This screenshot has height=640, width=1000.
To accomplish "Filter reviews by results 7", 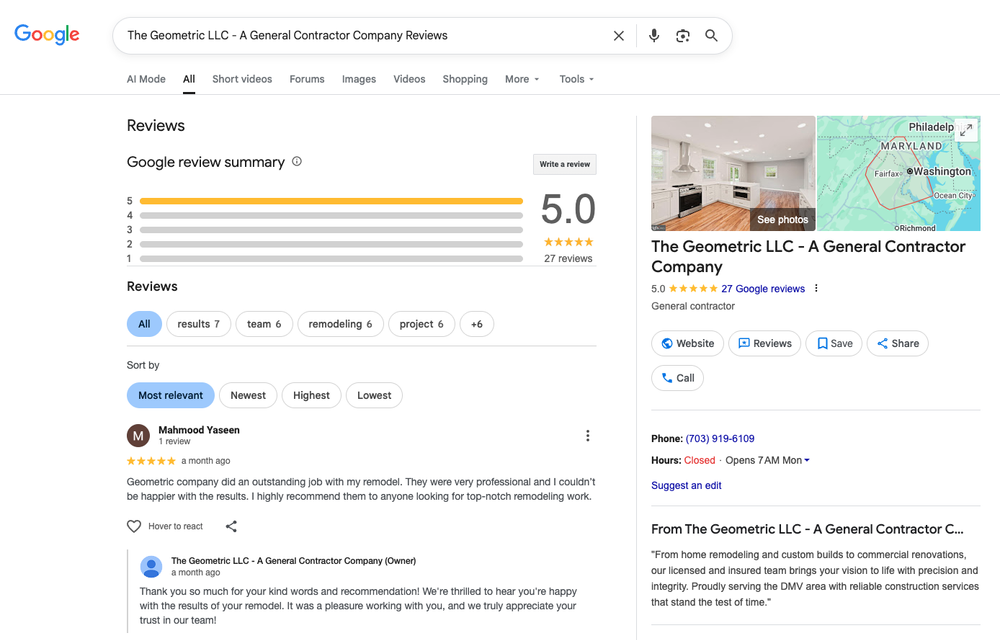I will pos(198,324).
